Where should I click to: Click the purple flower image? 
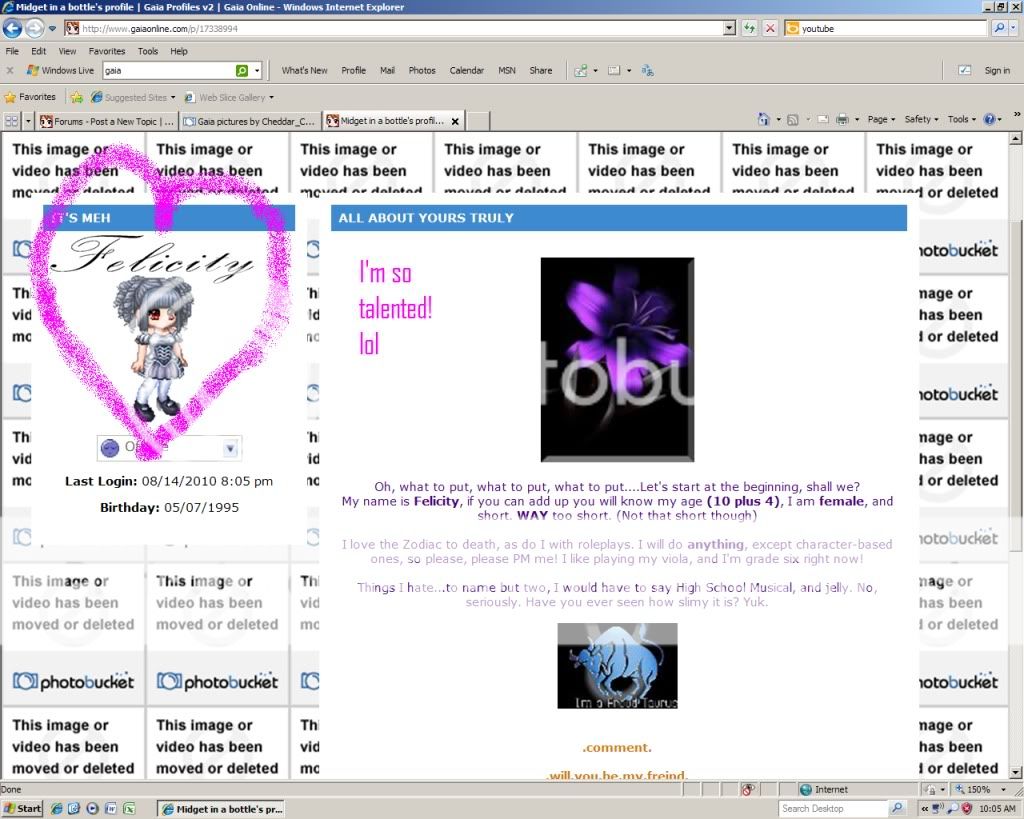[x=617, y=360]
